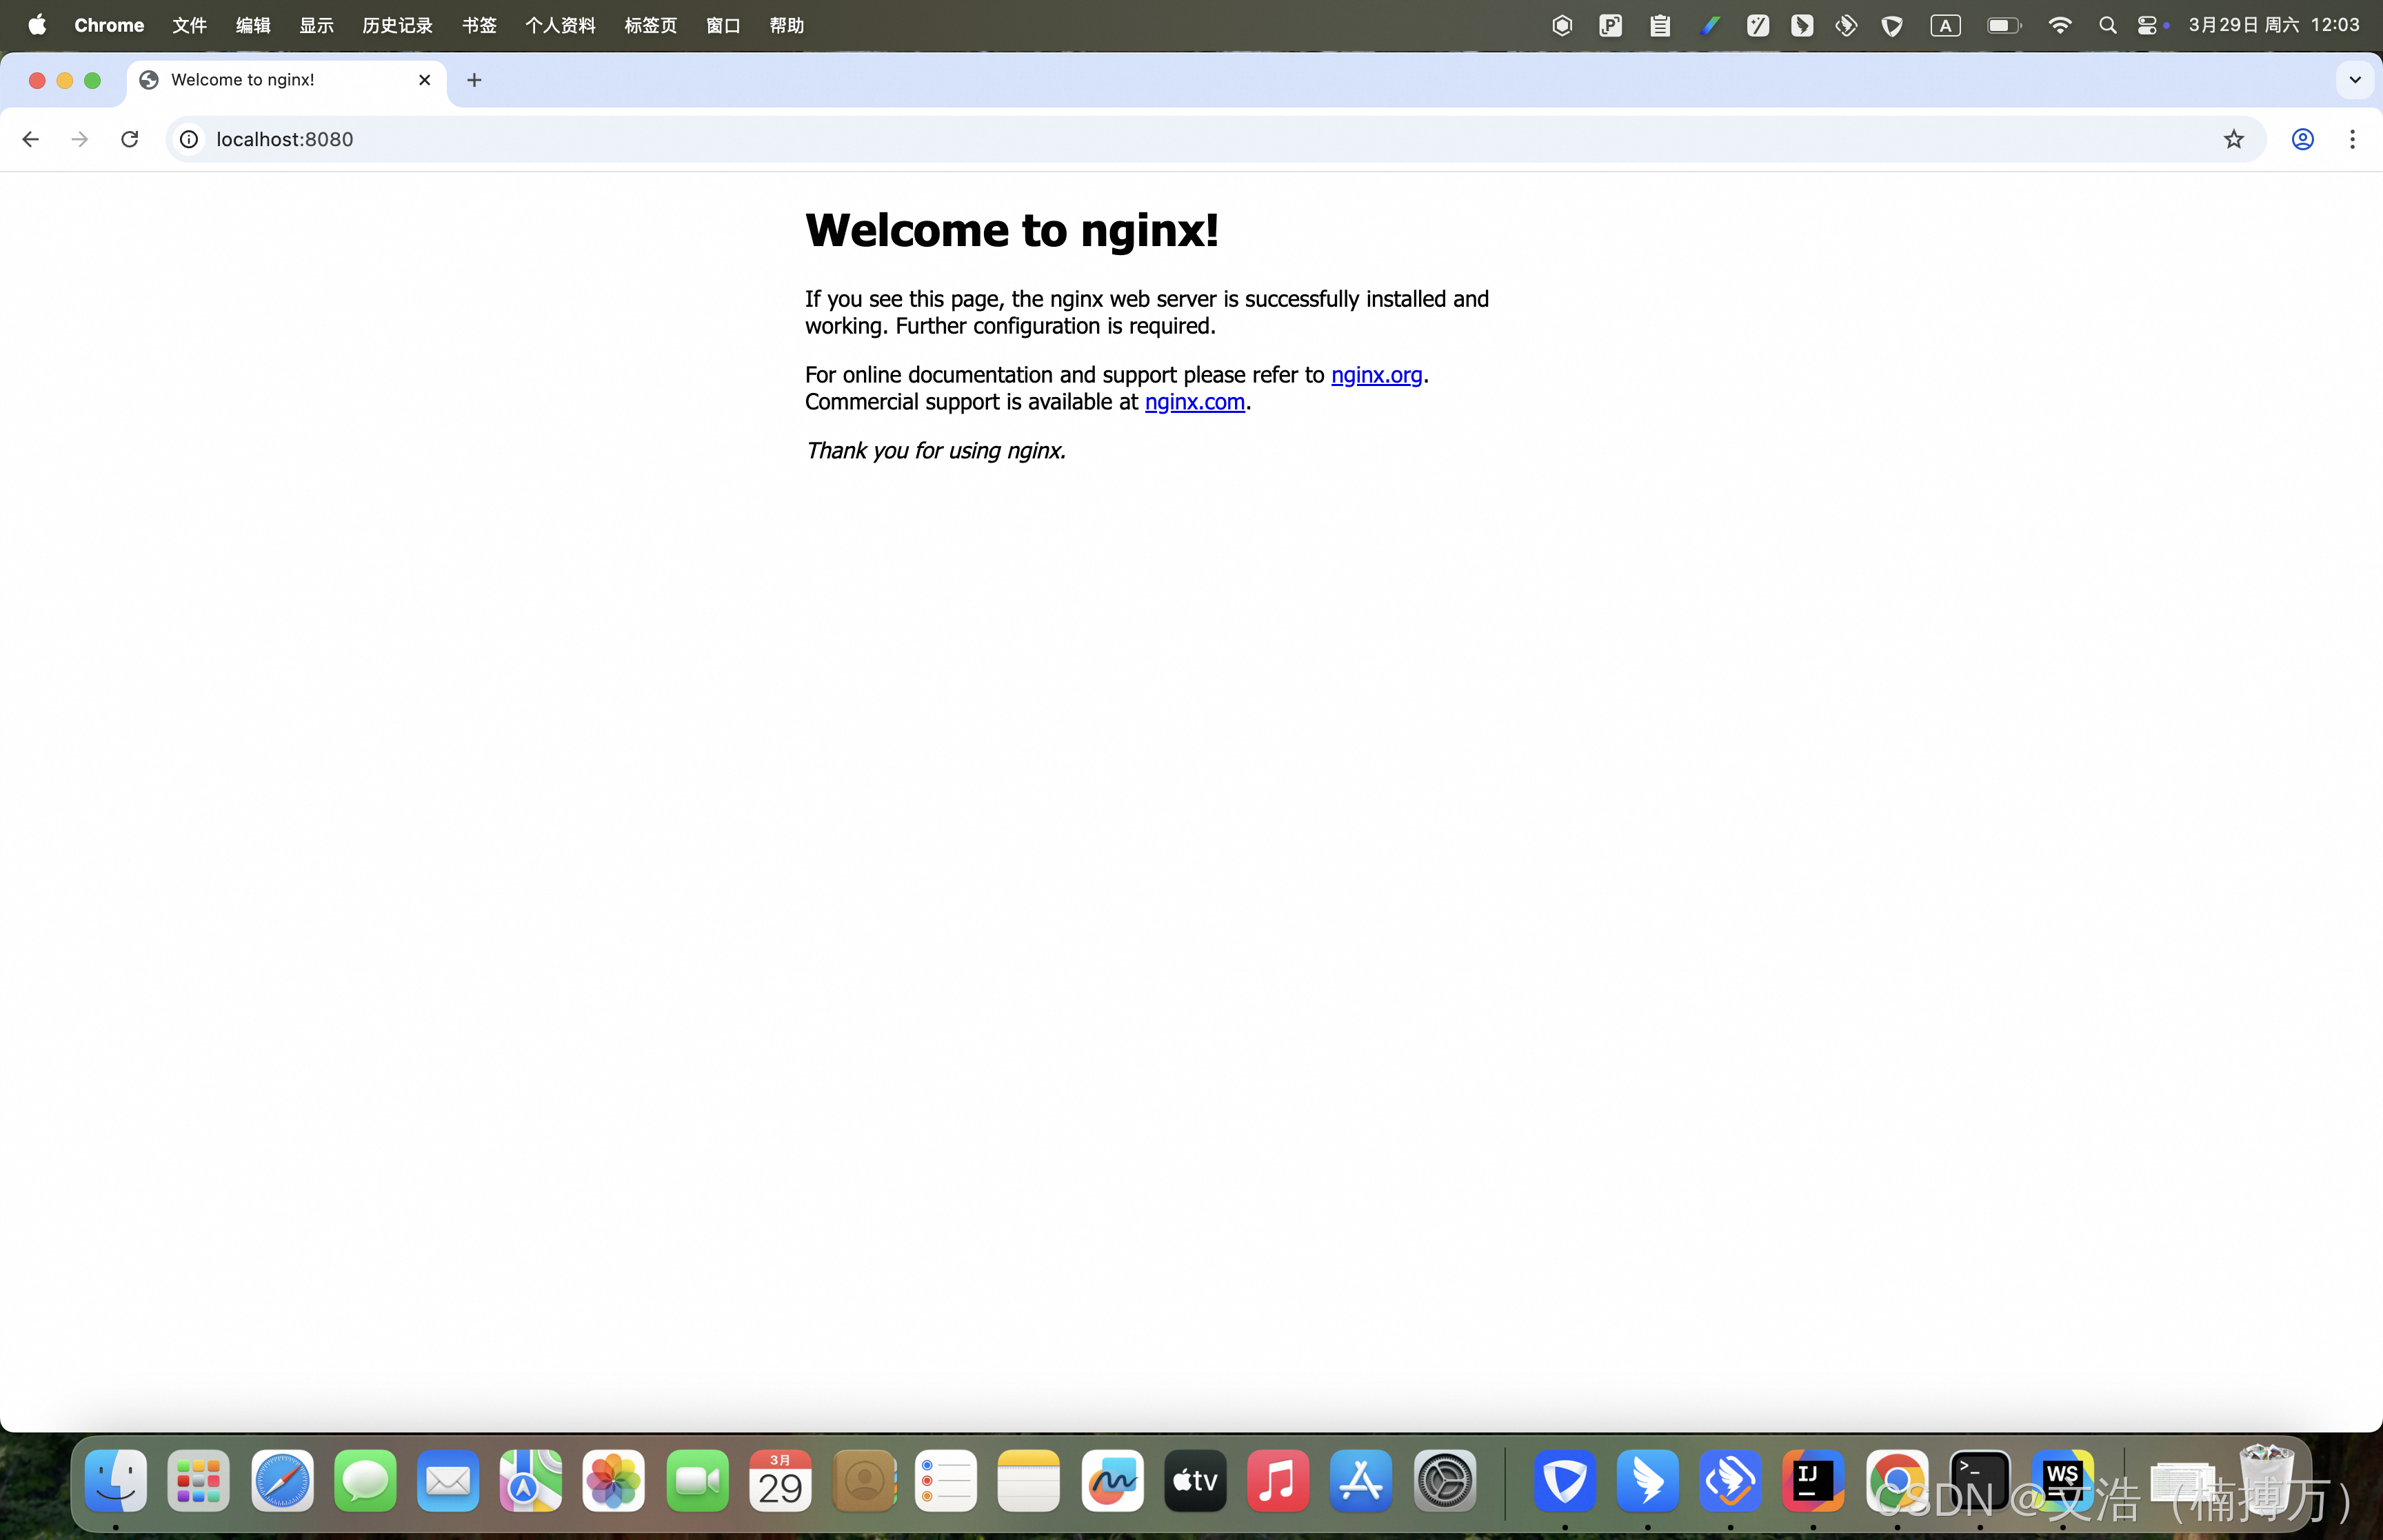Screen dimensions: 2383x1540
Task: Open a new tab with plus button
Action: tap(474, 80)
